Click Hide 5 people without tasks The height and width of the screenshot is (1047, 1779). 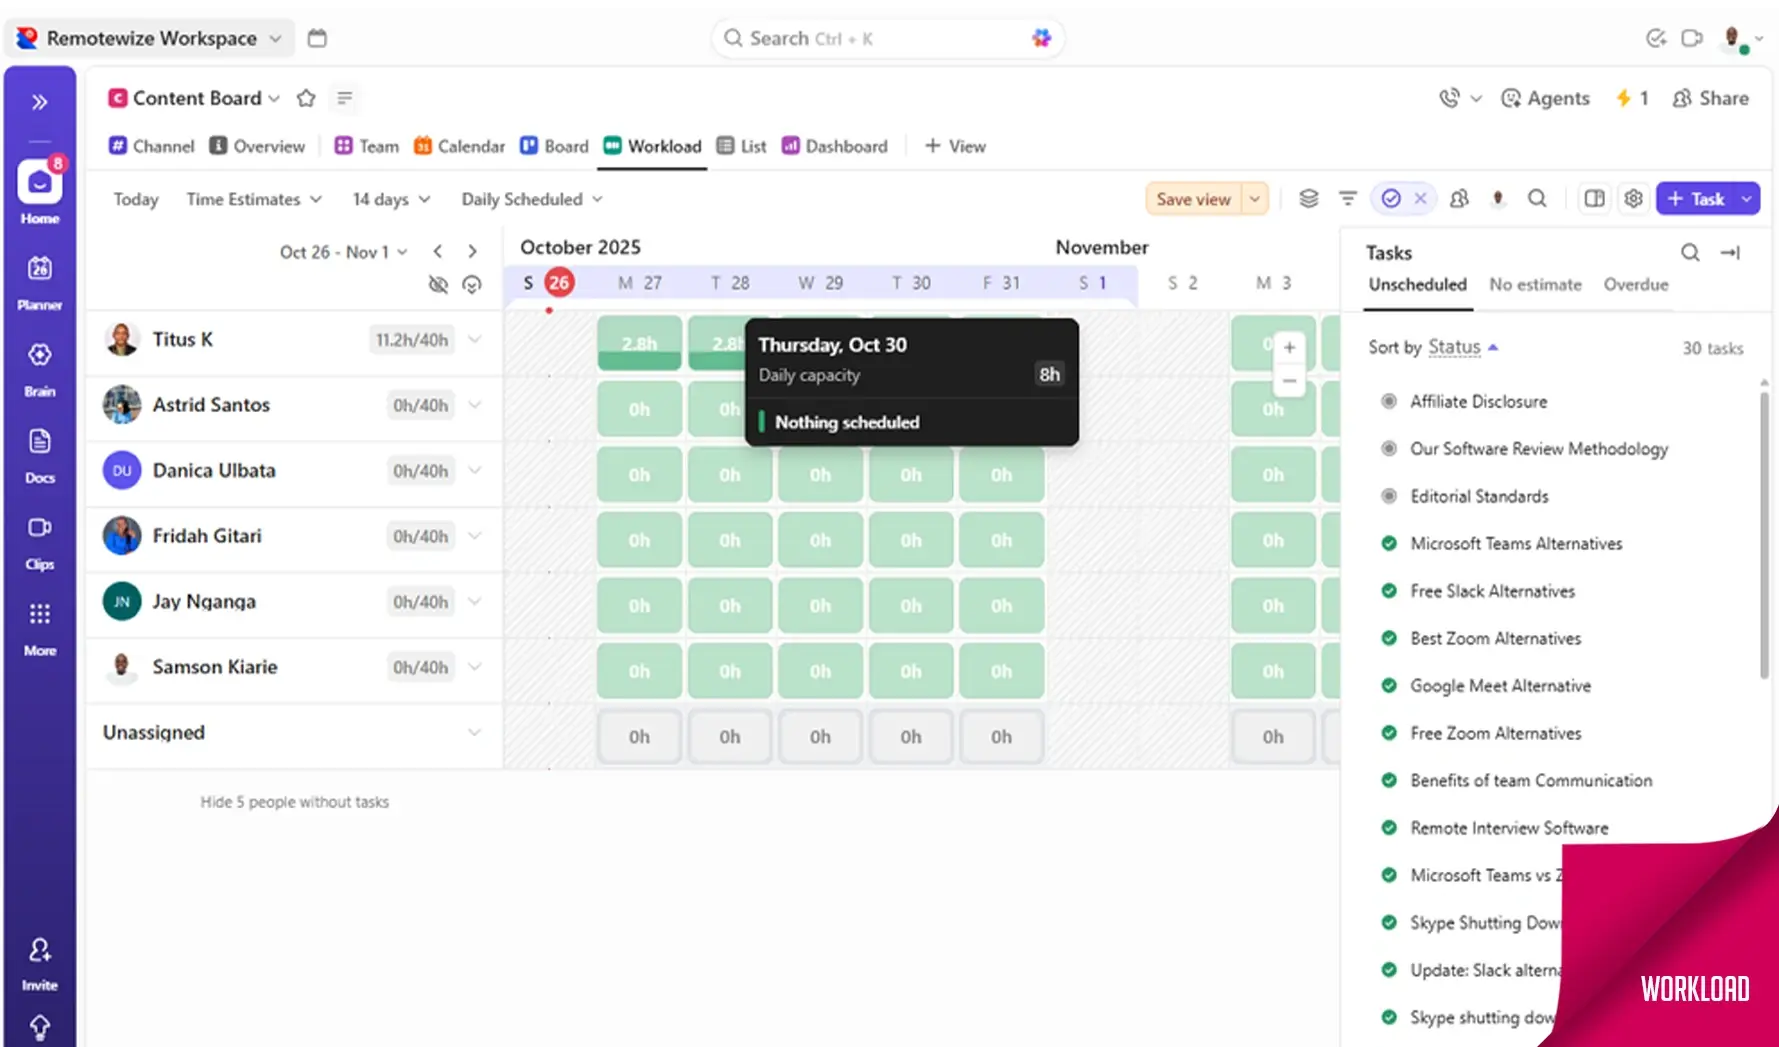[x=294, y=802]
